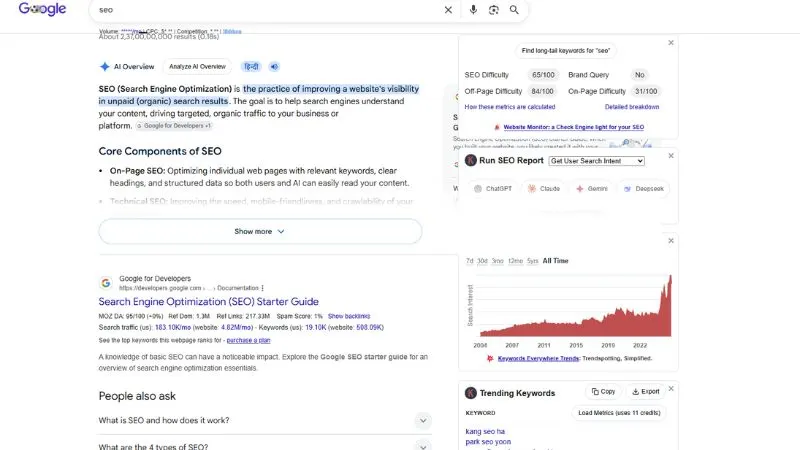Click into the search box containing seo
Screen dimensions: 800x450
(265, 10)
